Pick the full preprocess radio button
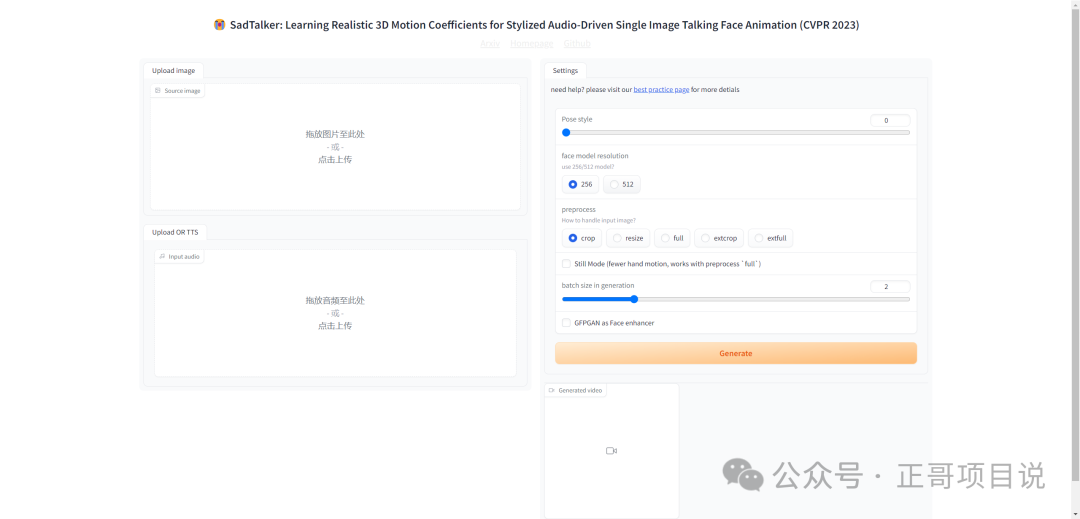This screenshot has width=1080, height=519. 666,238
